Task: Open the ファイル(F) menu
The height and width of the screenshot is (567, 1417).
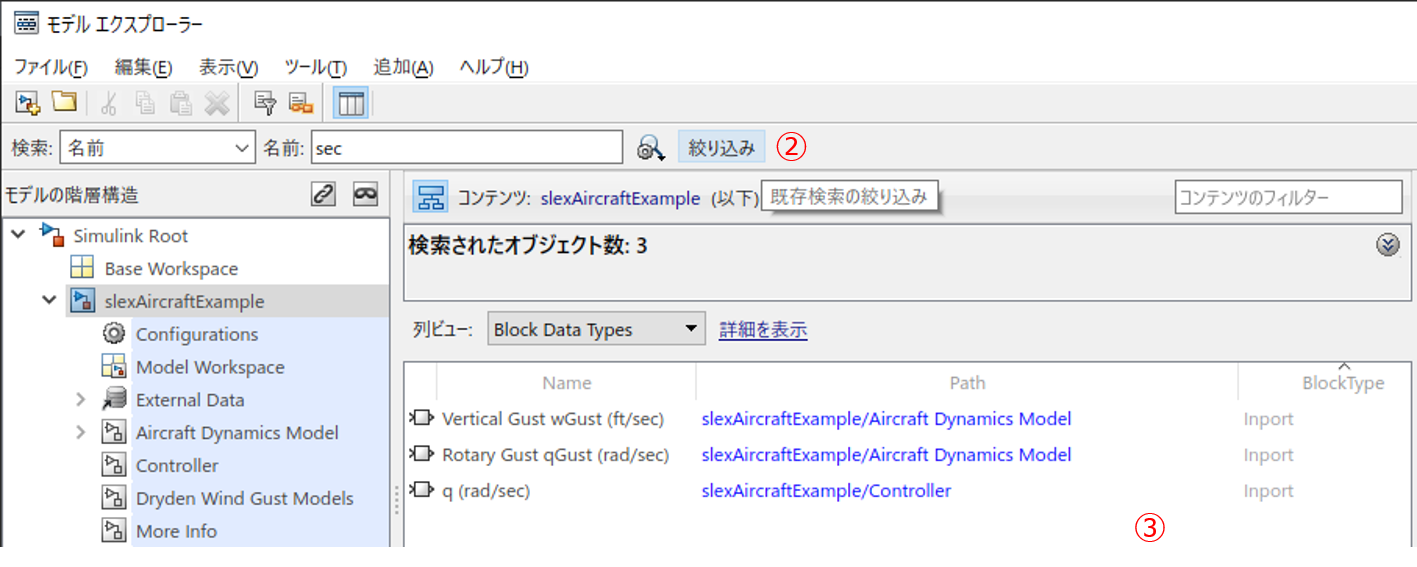Action: click(x=51, y=67)
